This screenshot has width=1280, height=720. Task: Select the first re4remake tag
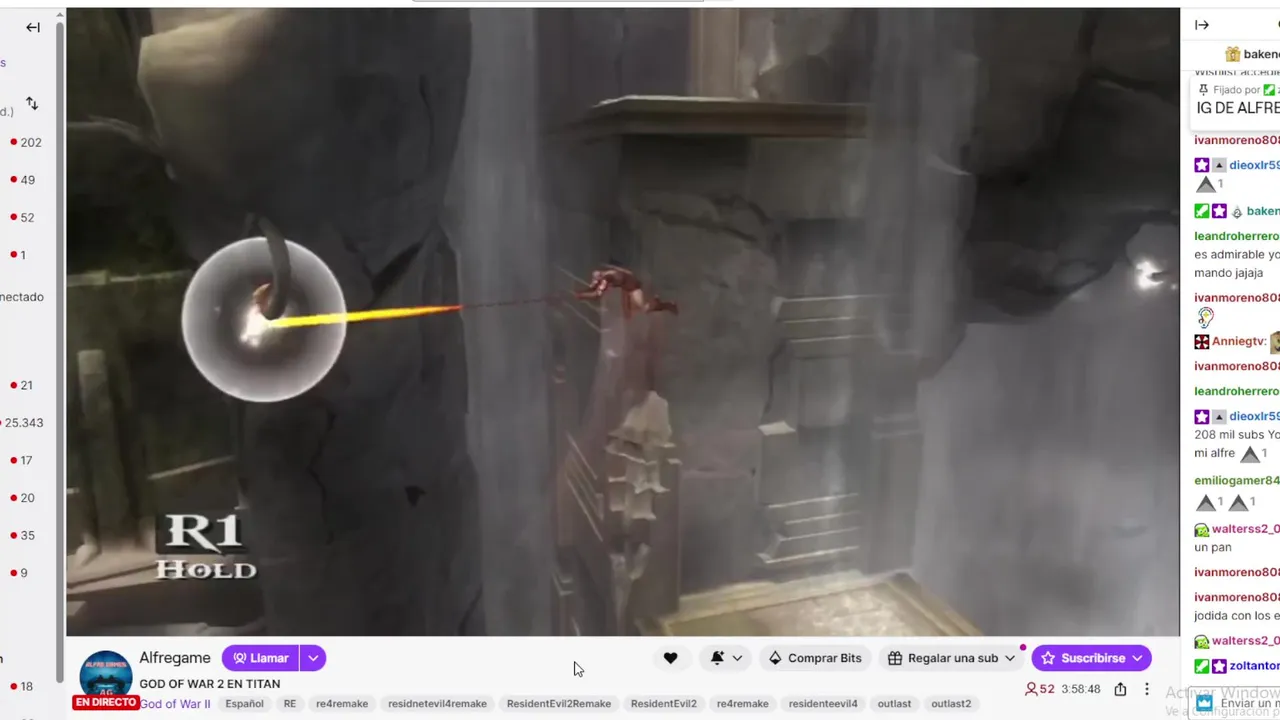coord(342,704)
